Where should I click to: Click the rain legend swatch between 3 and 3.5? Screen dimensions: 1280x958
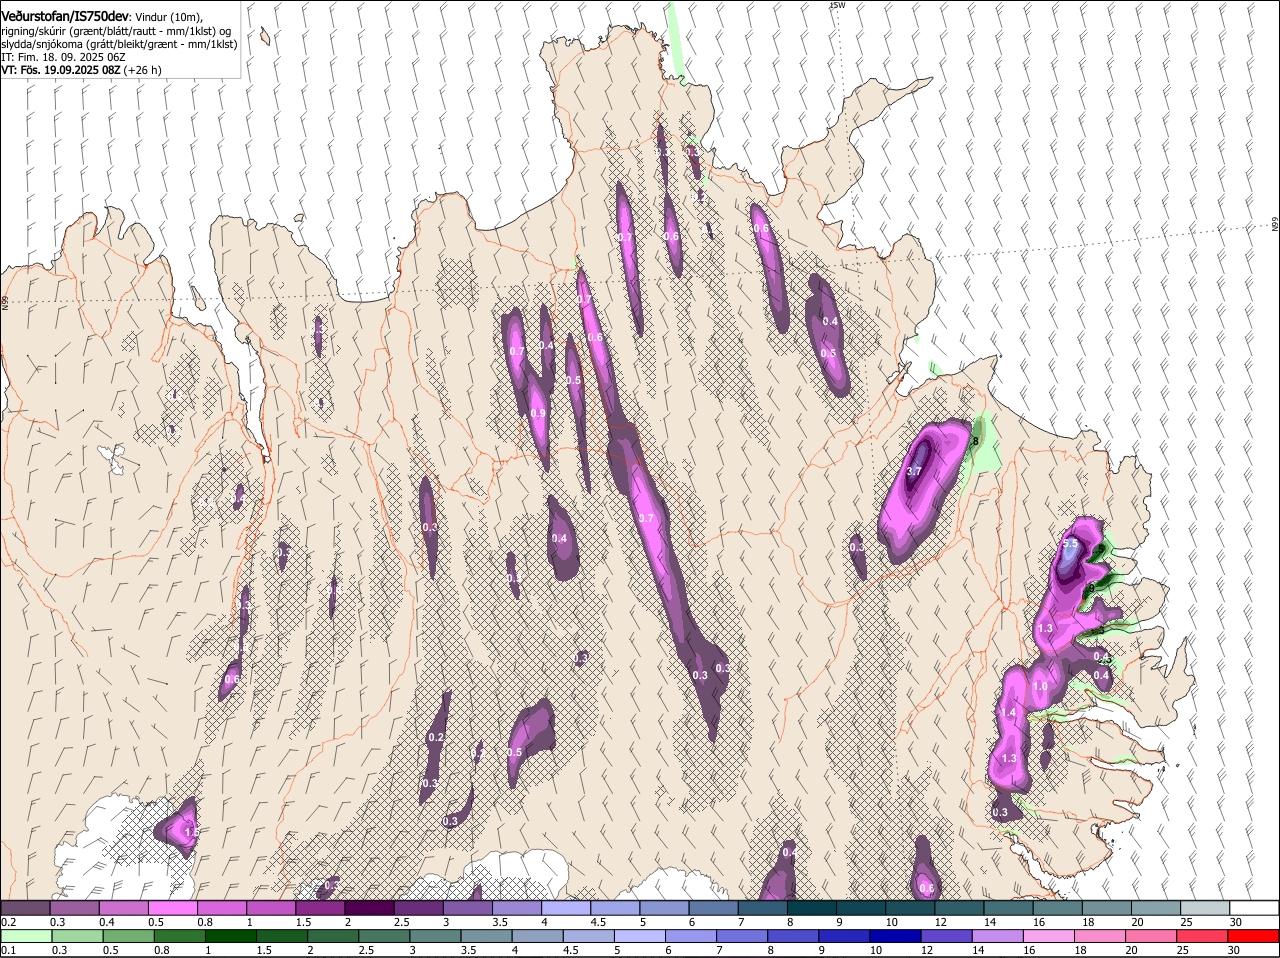pyautogui.click(x=434, y=936)
